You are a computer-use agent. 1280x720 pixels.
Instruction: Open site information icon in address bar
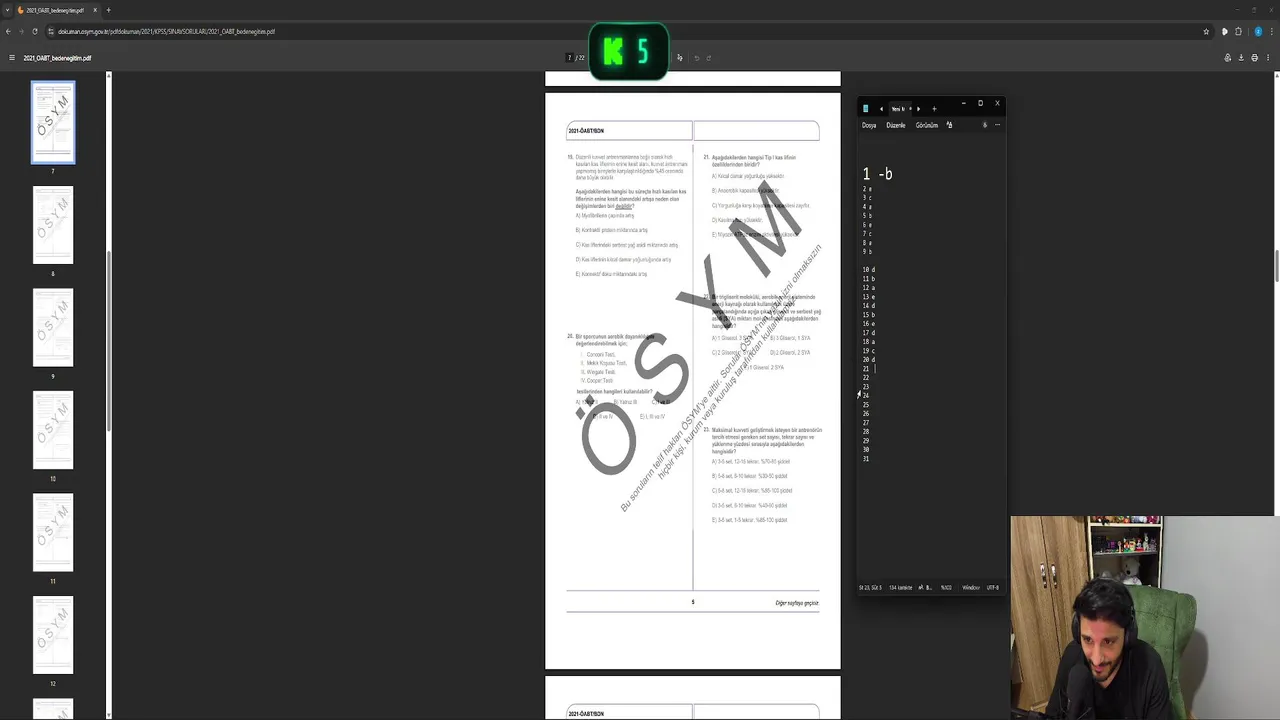coord(50,31)
